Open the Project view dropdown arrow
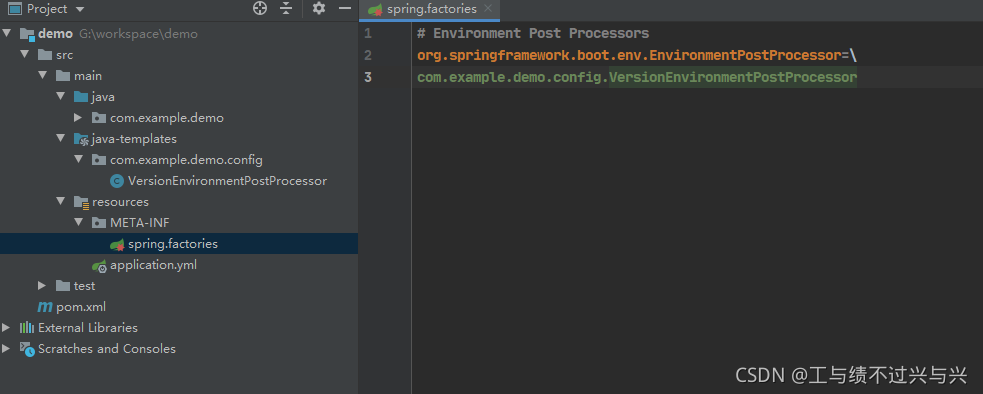The height and width of the screenshot is (394, 983). coord(80,9)
